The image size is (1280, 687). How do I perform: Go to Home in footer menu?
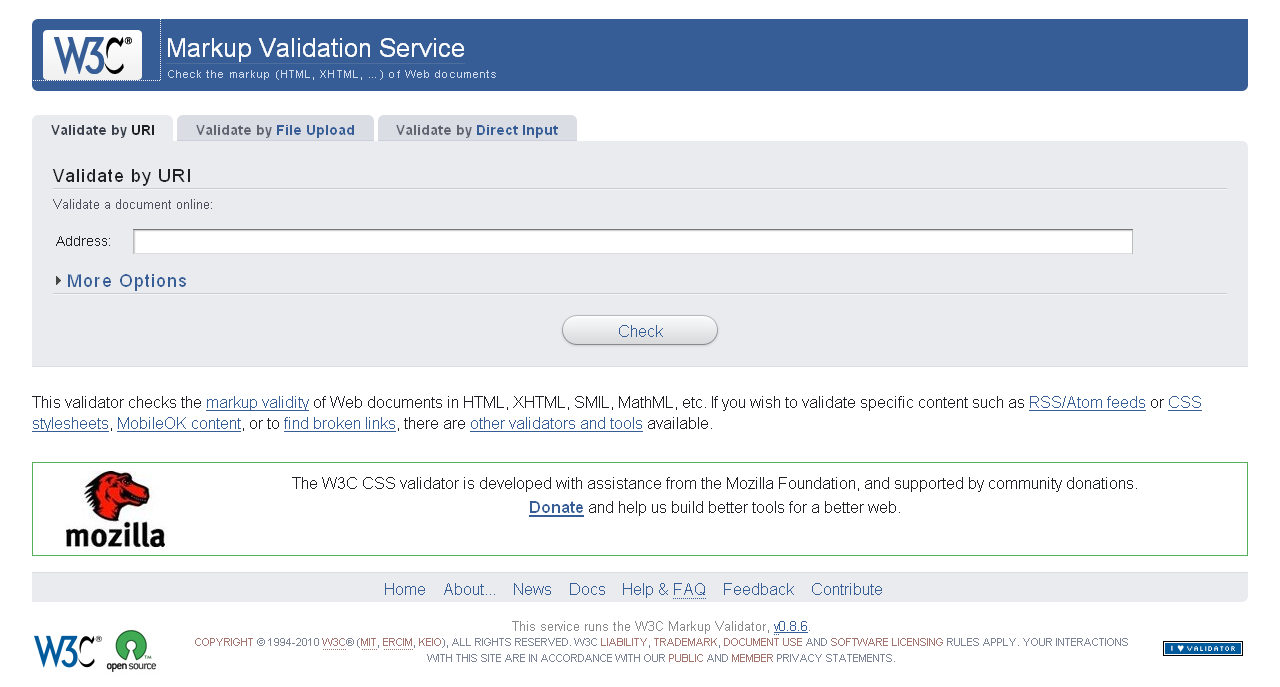pos(405,590)
